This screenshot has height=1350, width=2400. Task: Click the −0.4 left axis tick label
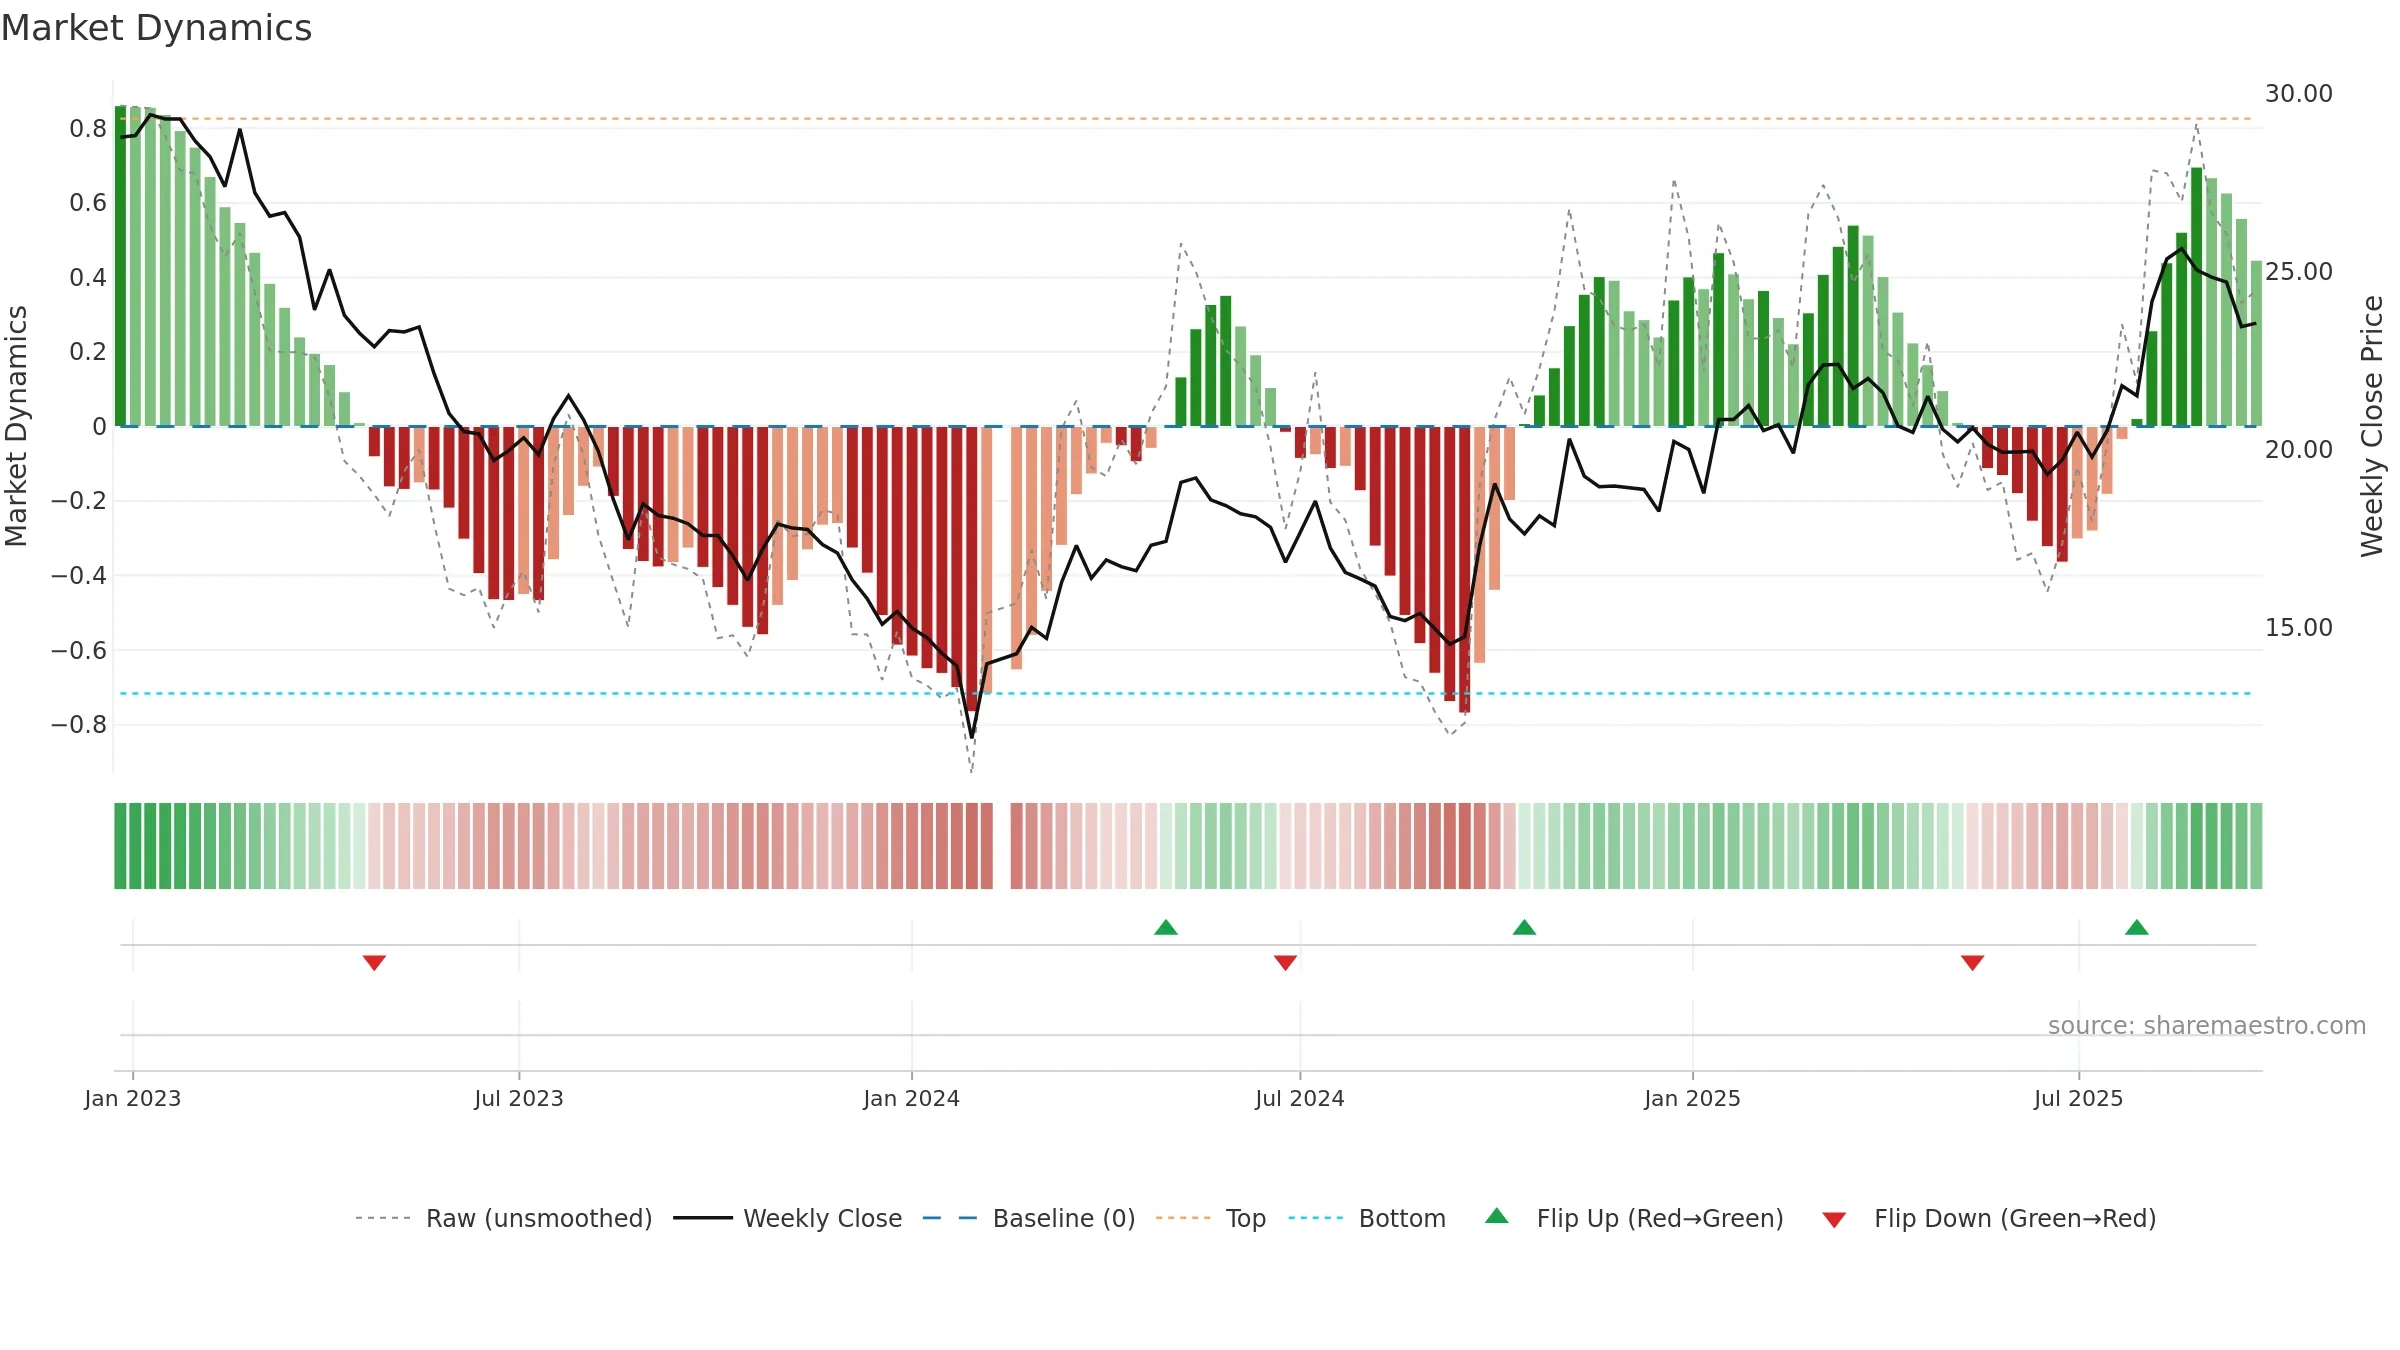coord(79,576)
